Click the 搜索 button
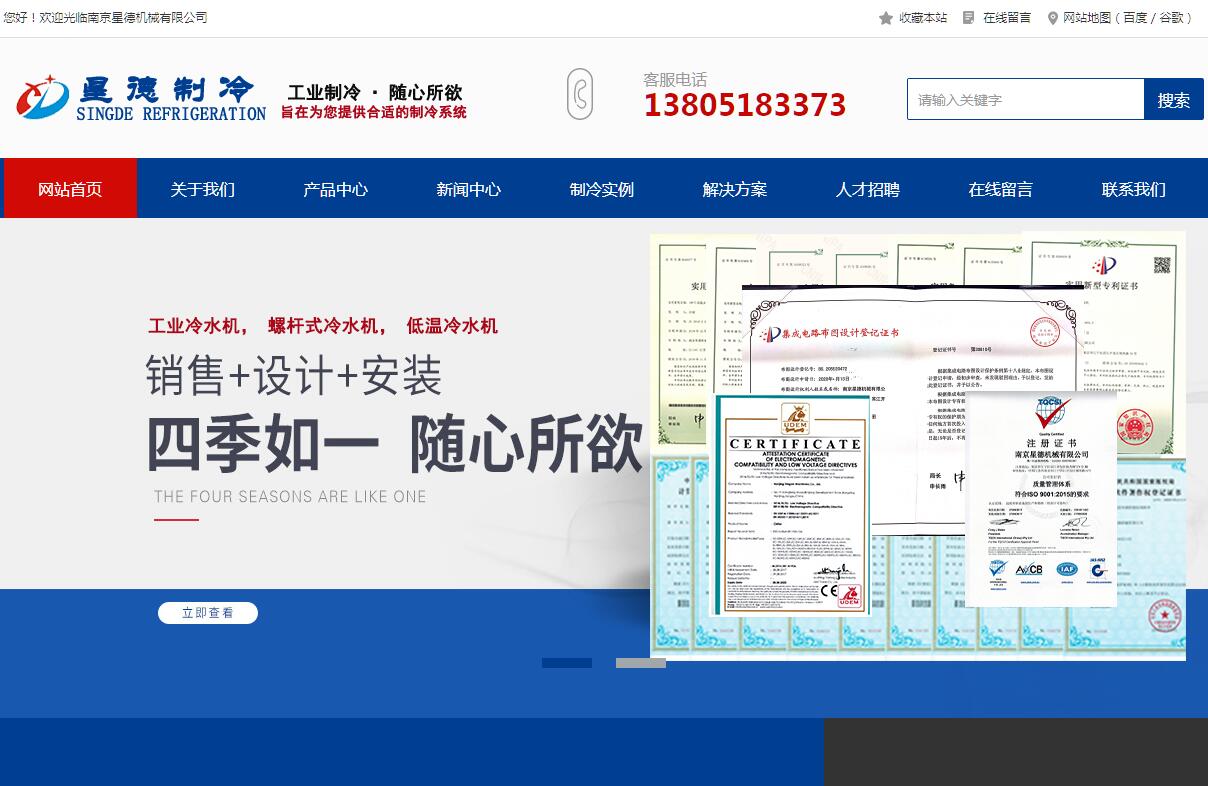 [1174, 99]
